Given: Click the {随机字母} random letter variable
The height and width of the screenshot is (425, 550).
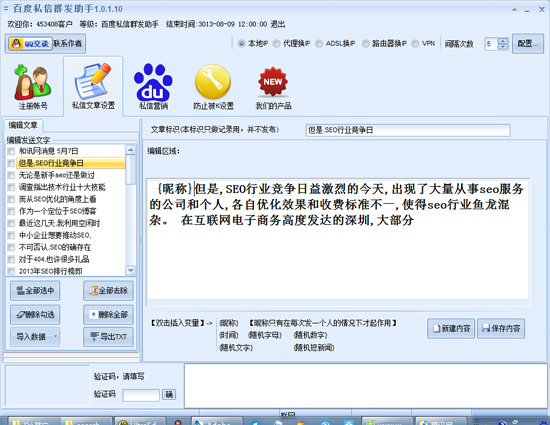Looking at the screenshot, I should point(265,335).
